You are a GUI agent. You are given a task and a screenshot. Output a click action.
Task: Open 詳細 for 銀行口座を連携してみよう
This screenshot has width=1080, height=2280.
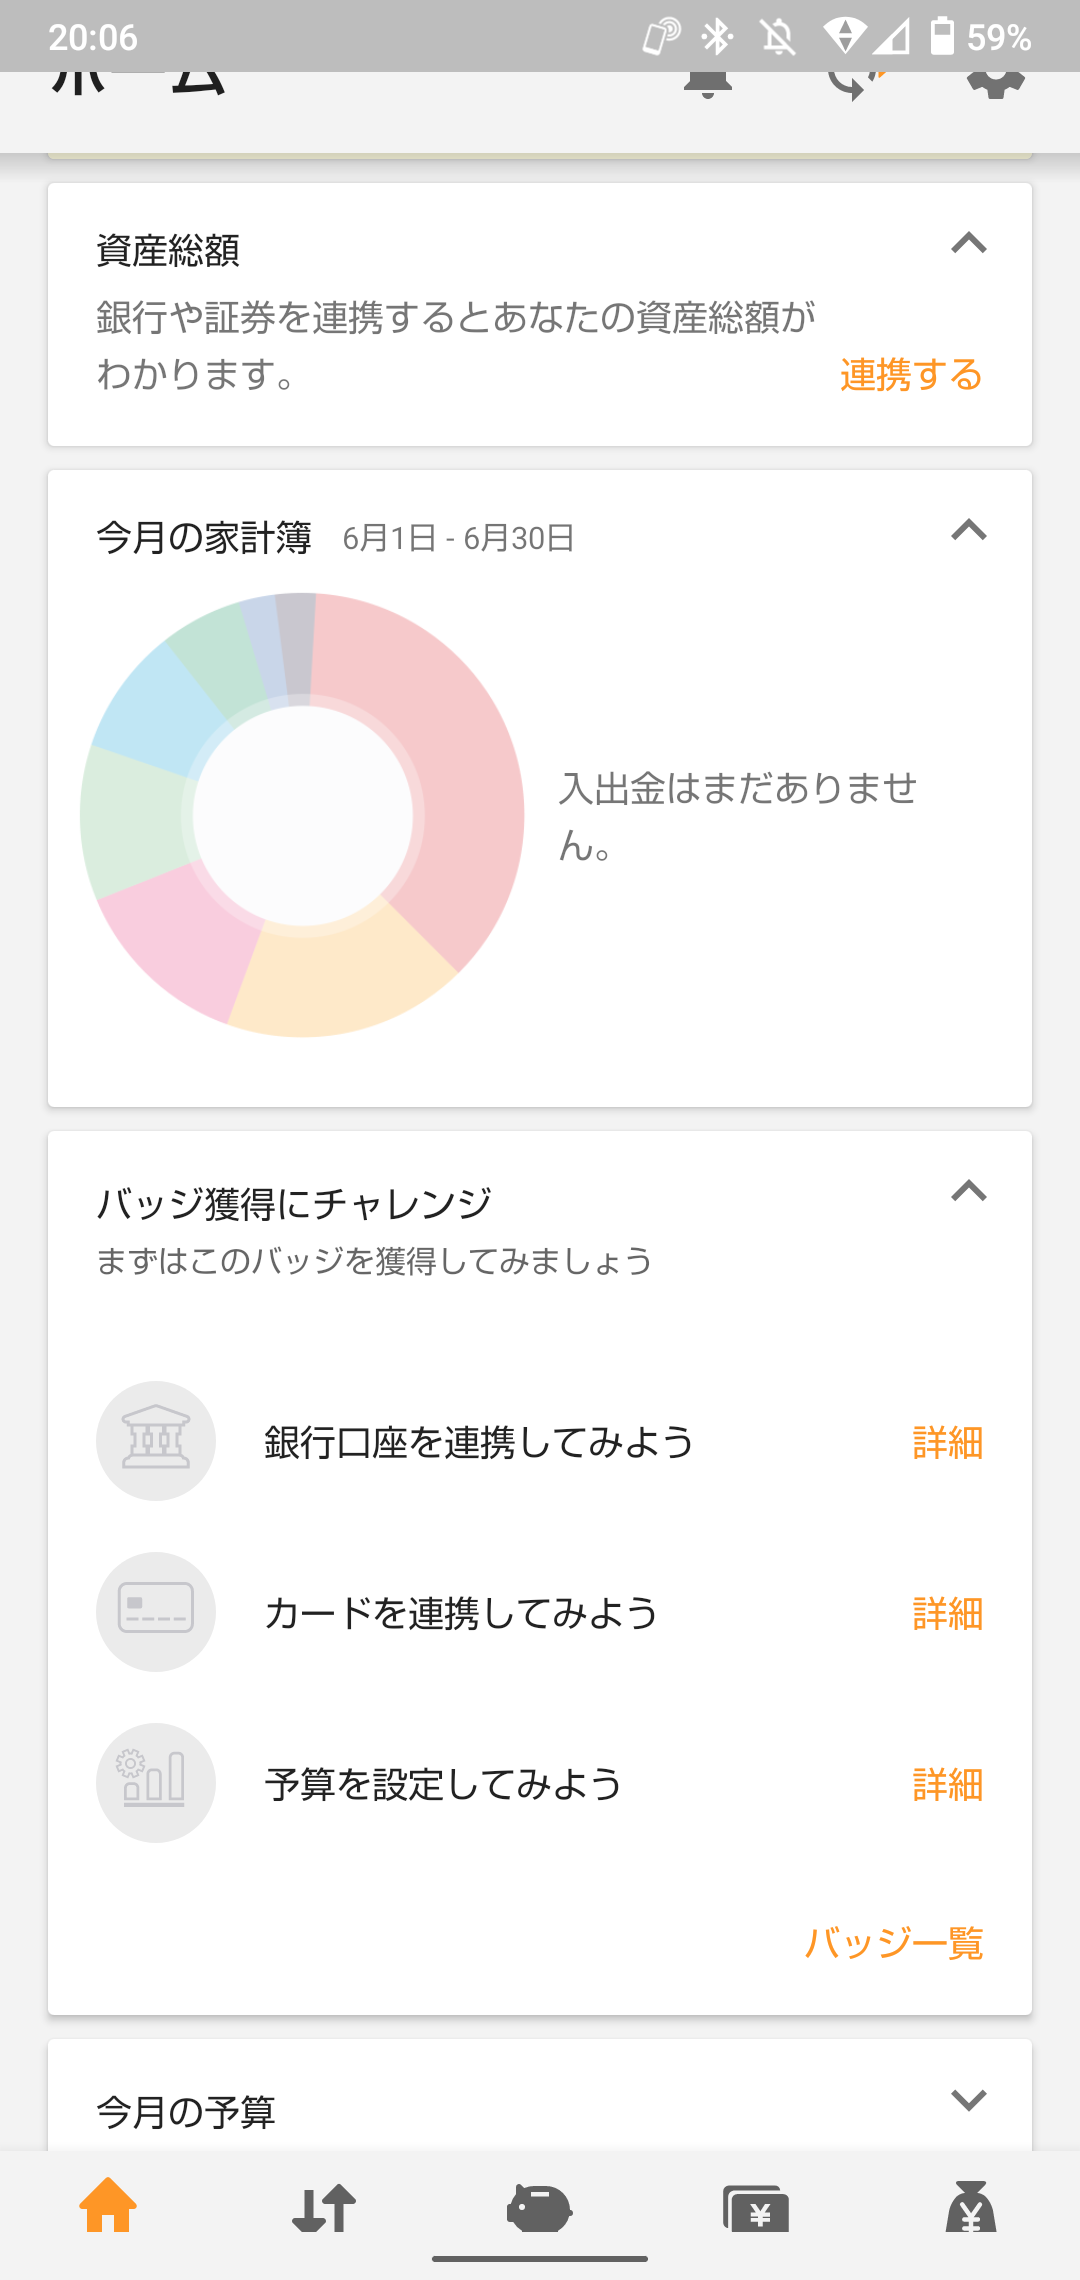(947, 1443)
